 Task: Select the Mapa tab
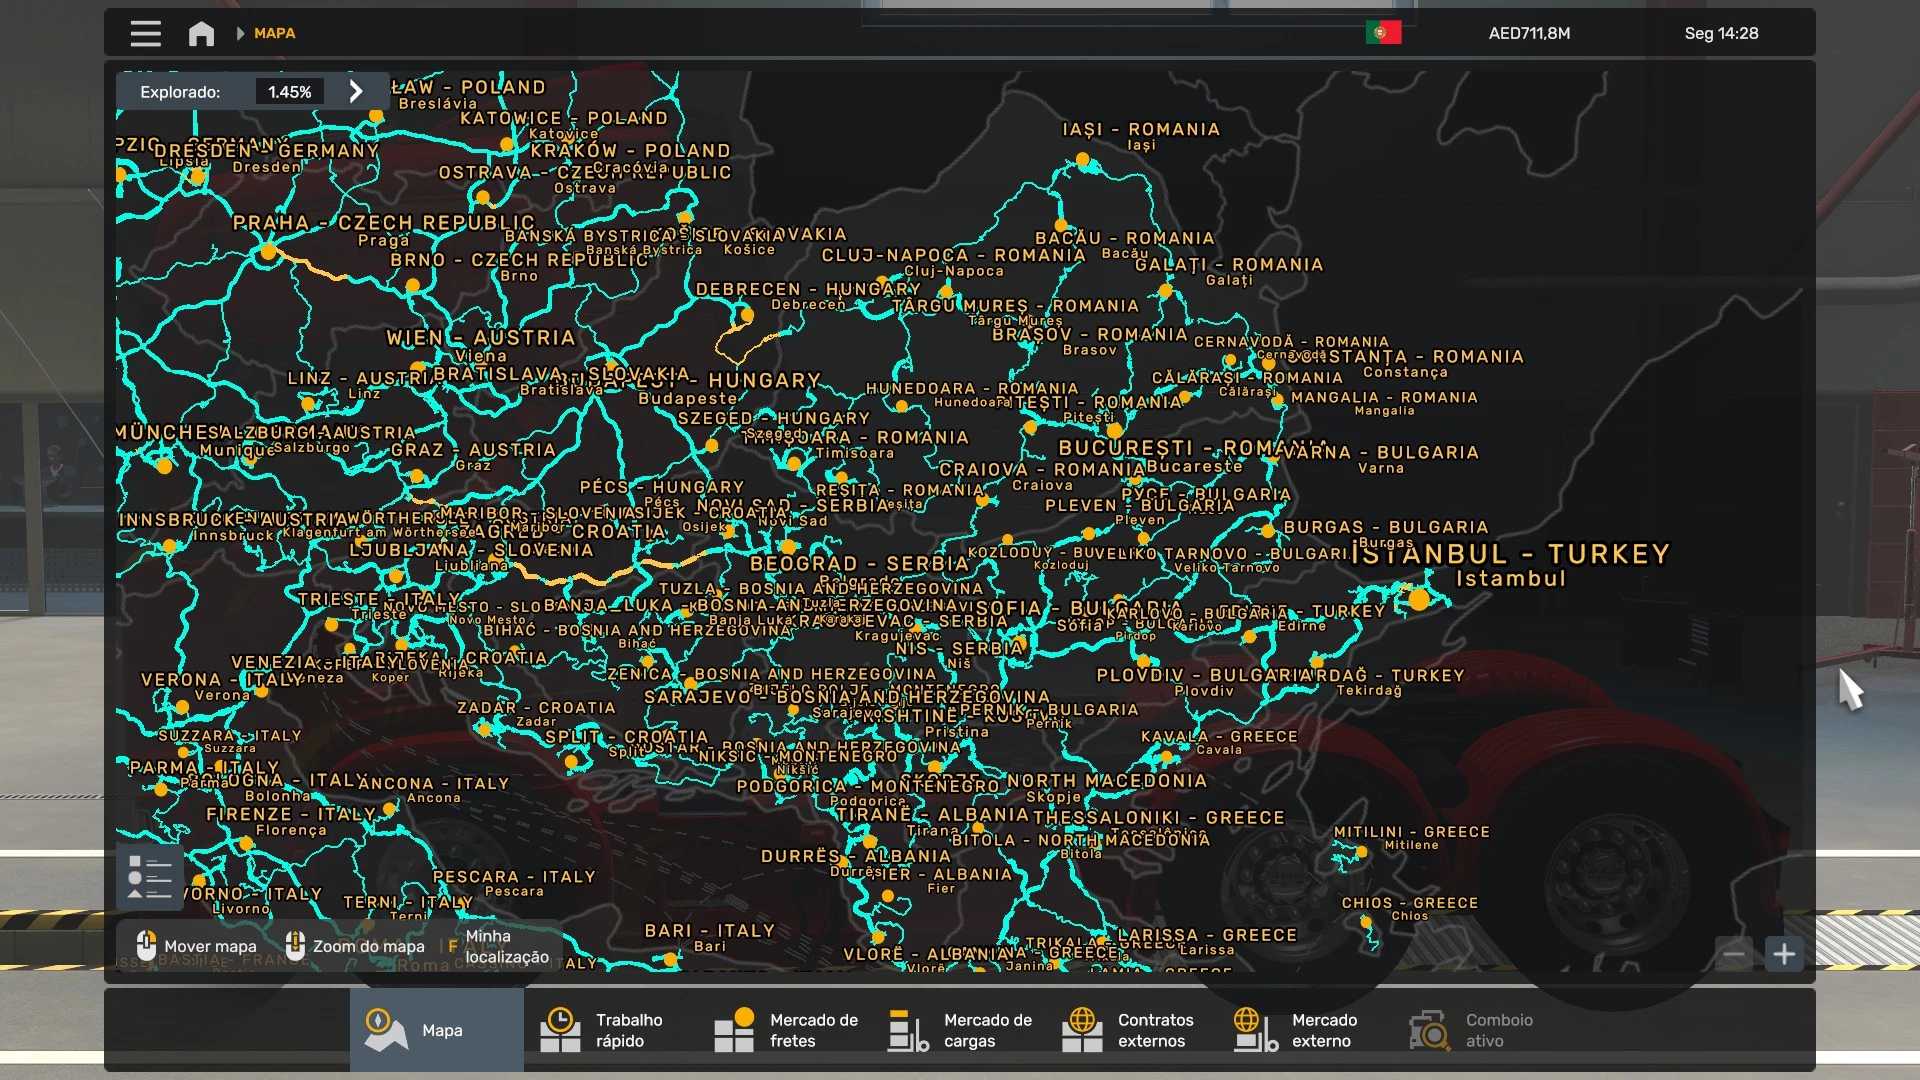point(436,1030)
